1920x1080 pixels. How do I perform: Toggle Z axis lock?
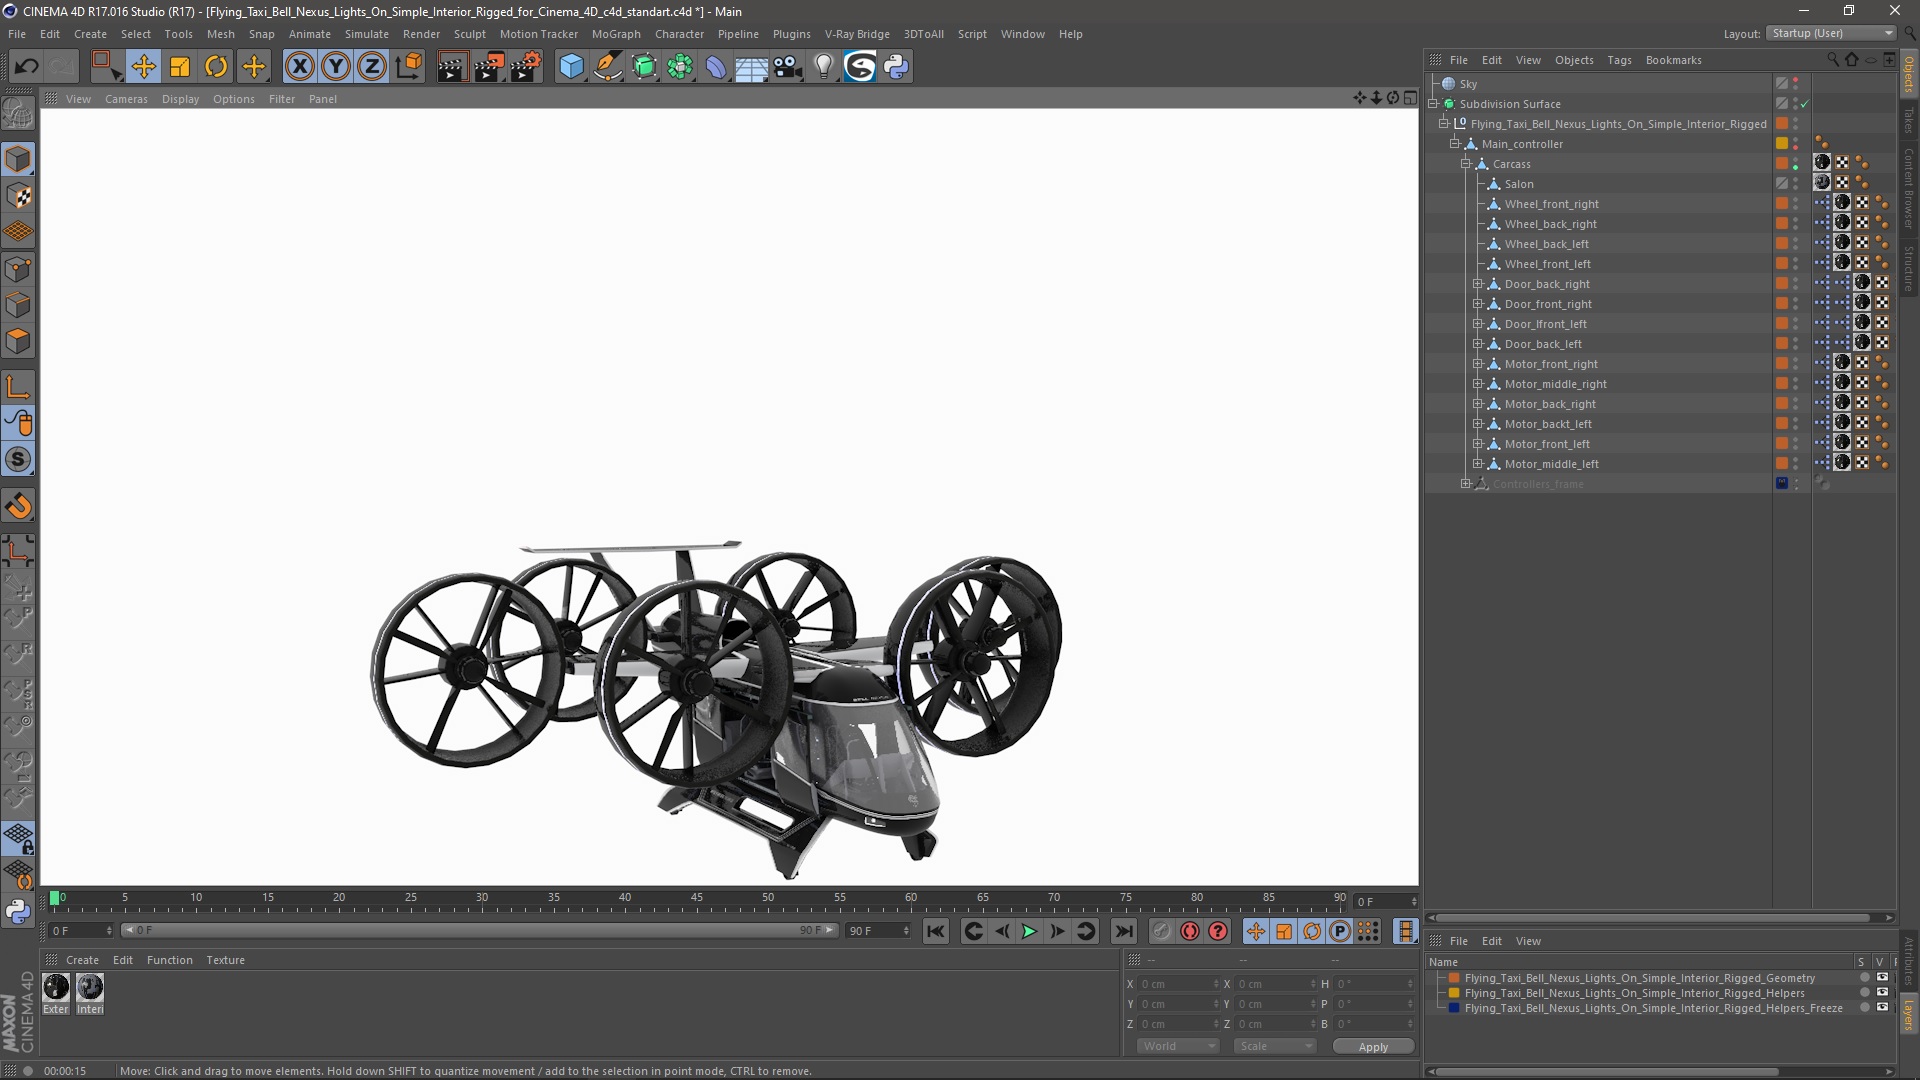point(372,67)
